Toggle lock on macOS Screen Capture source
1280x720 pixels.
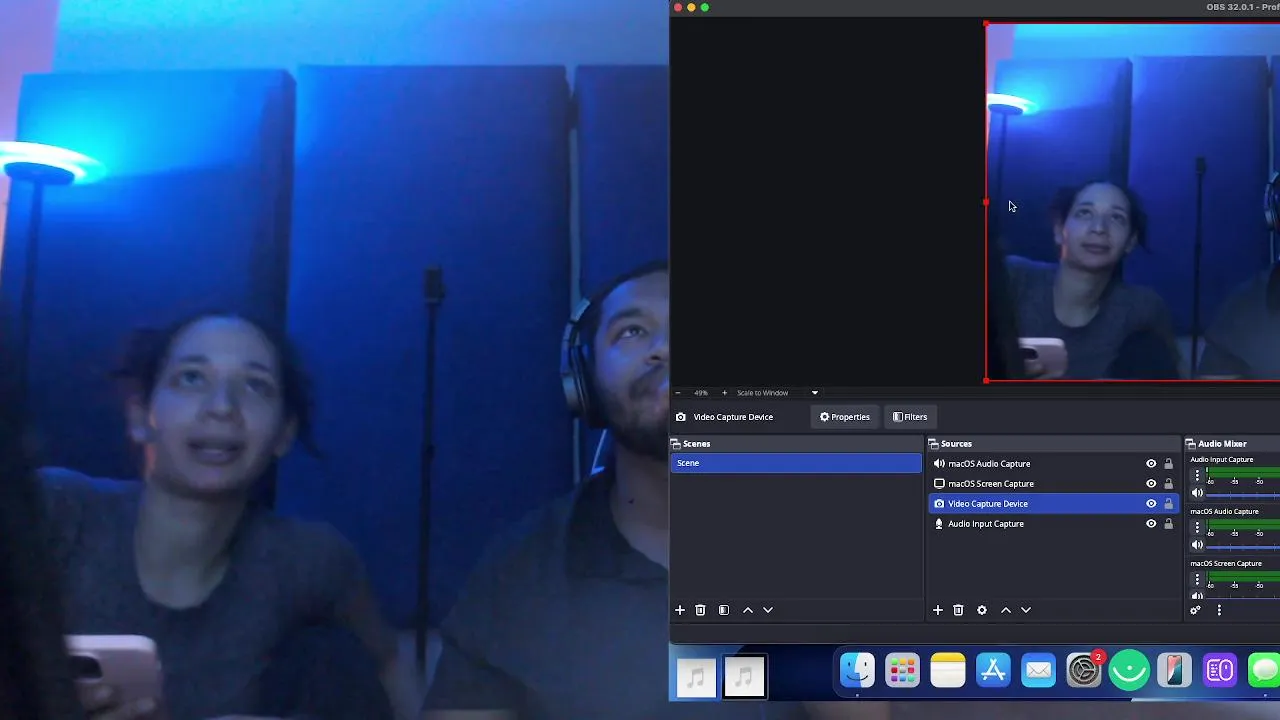[1168, 484]
